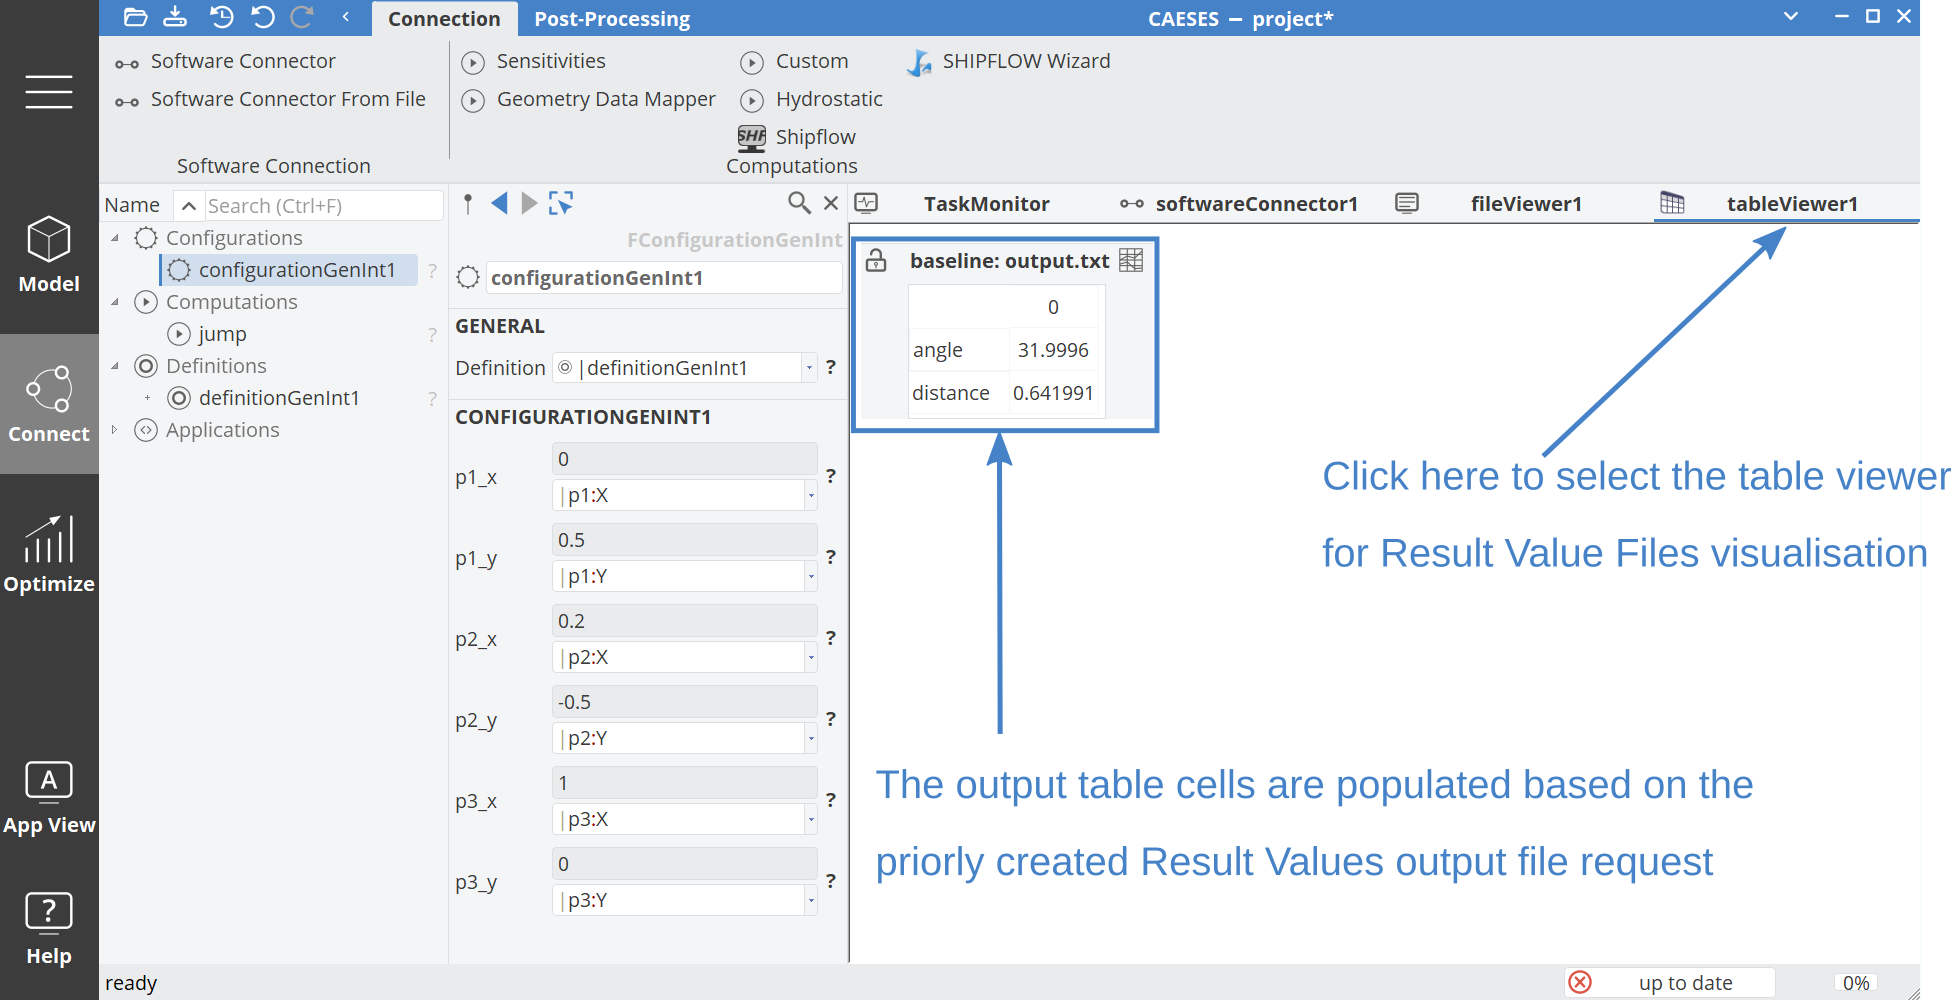
Task: Create a Sensitivities computation
Action: tap(534, 62)
